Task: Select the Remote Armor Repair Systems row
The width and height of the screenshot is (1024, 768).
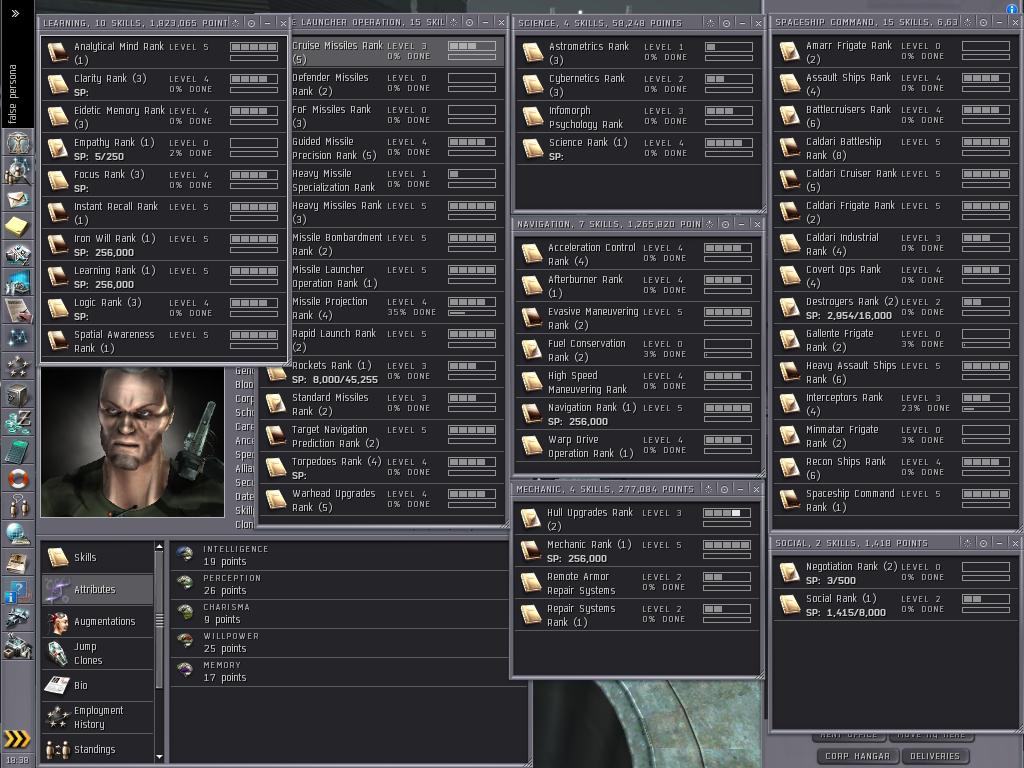Action: (636, 583)
